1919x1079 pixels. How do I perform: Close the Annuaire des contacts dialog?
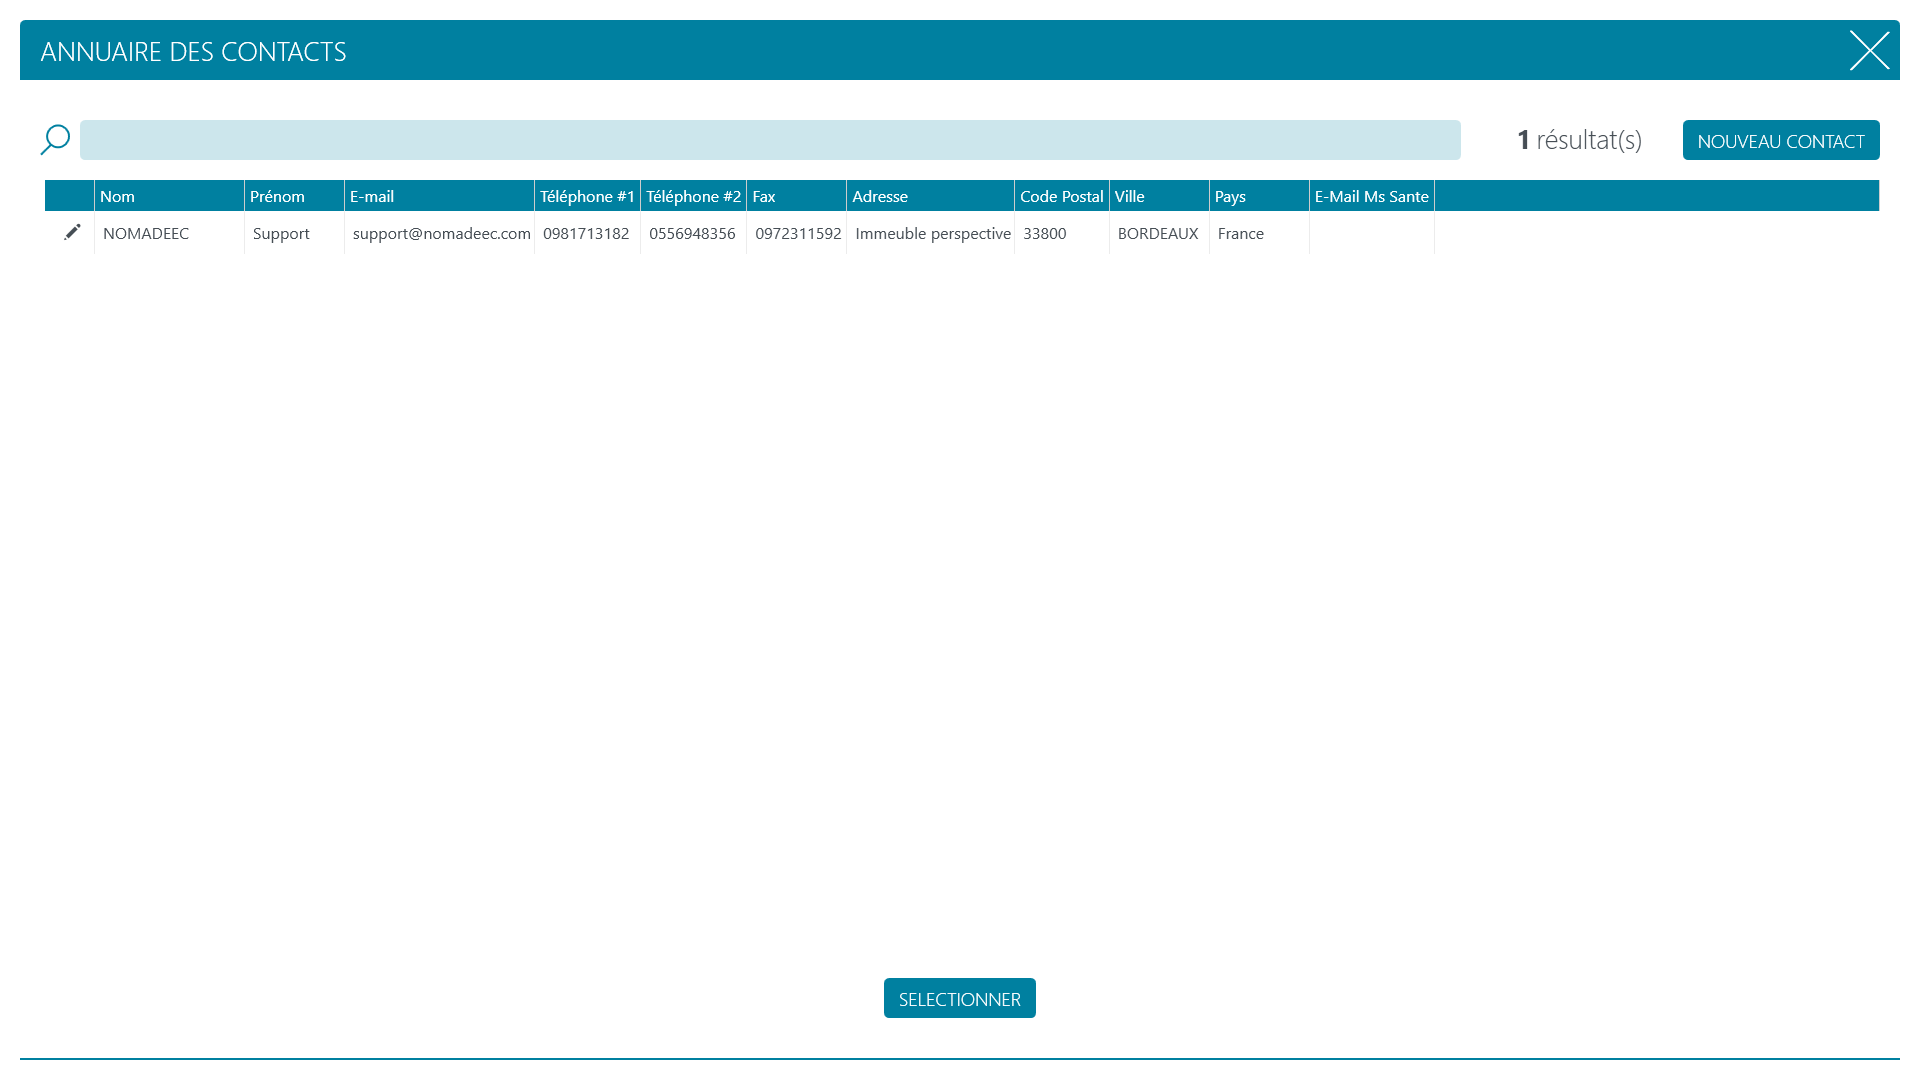point(1869,50)
